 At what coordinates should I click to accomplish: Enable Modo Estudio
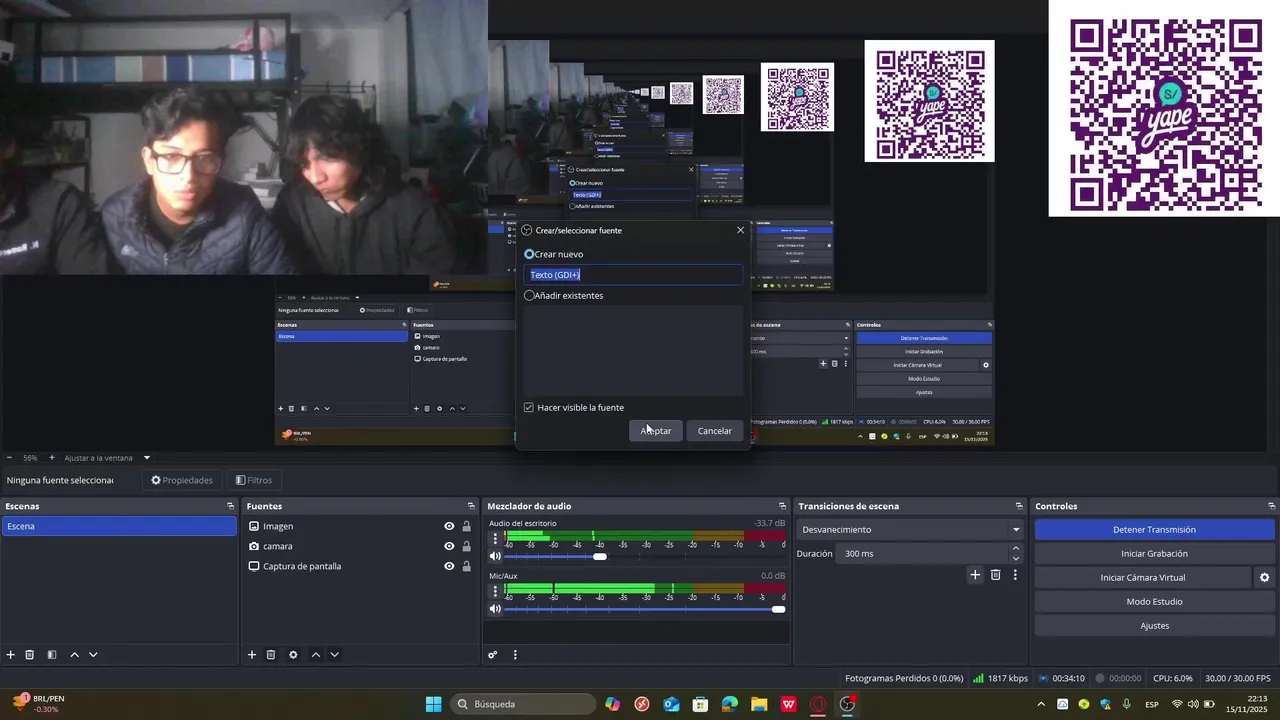click(x=1154, y=602)
